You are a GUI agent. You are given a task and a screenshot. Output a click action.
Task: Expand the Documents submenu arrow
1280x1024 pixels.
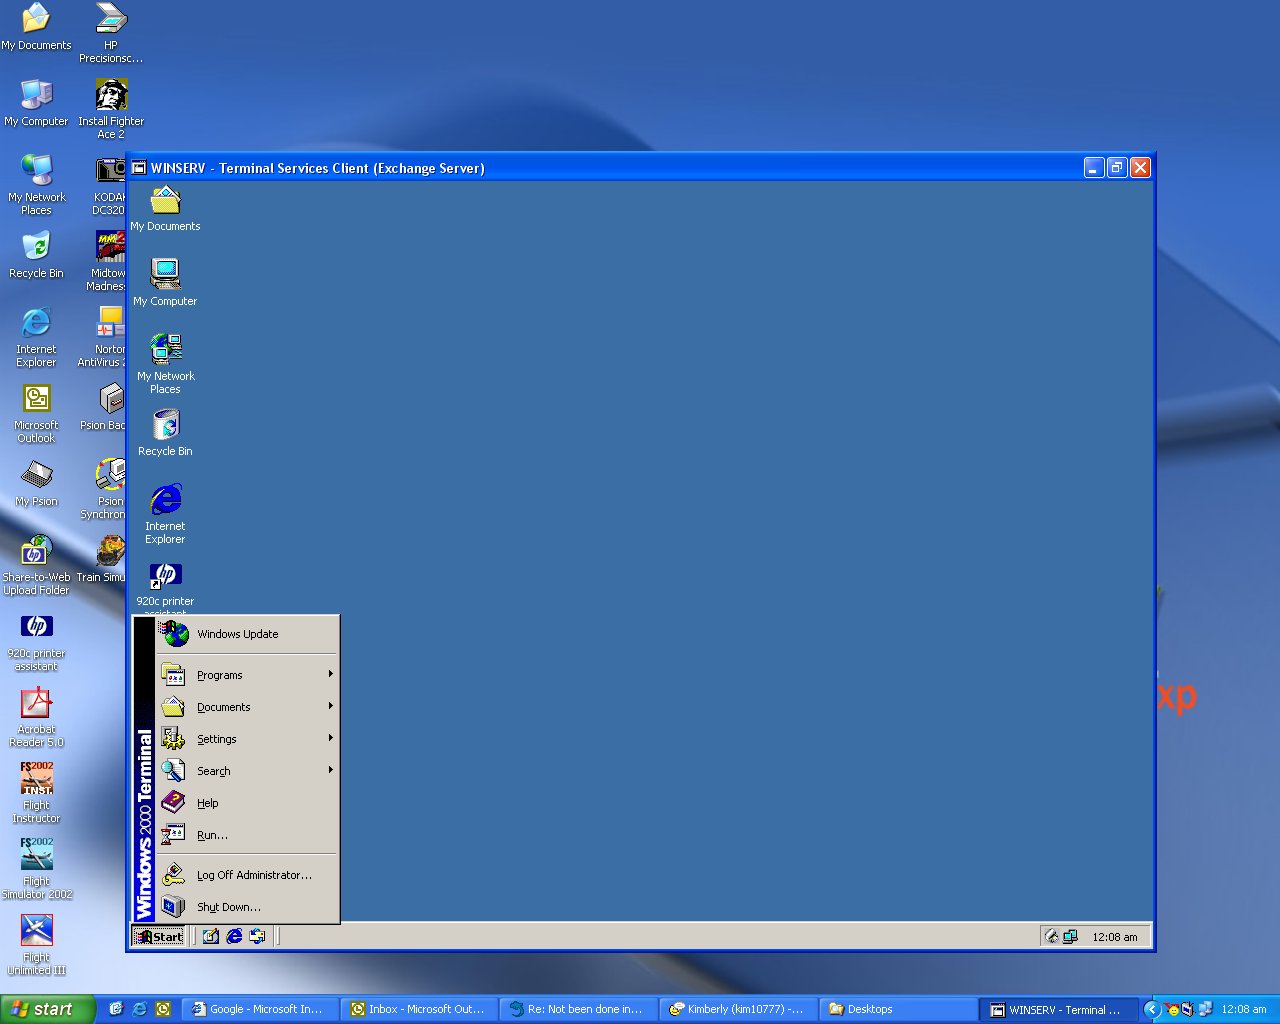tap(330, 706)
